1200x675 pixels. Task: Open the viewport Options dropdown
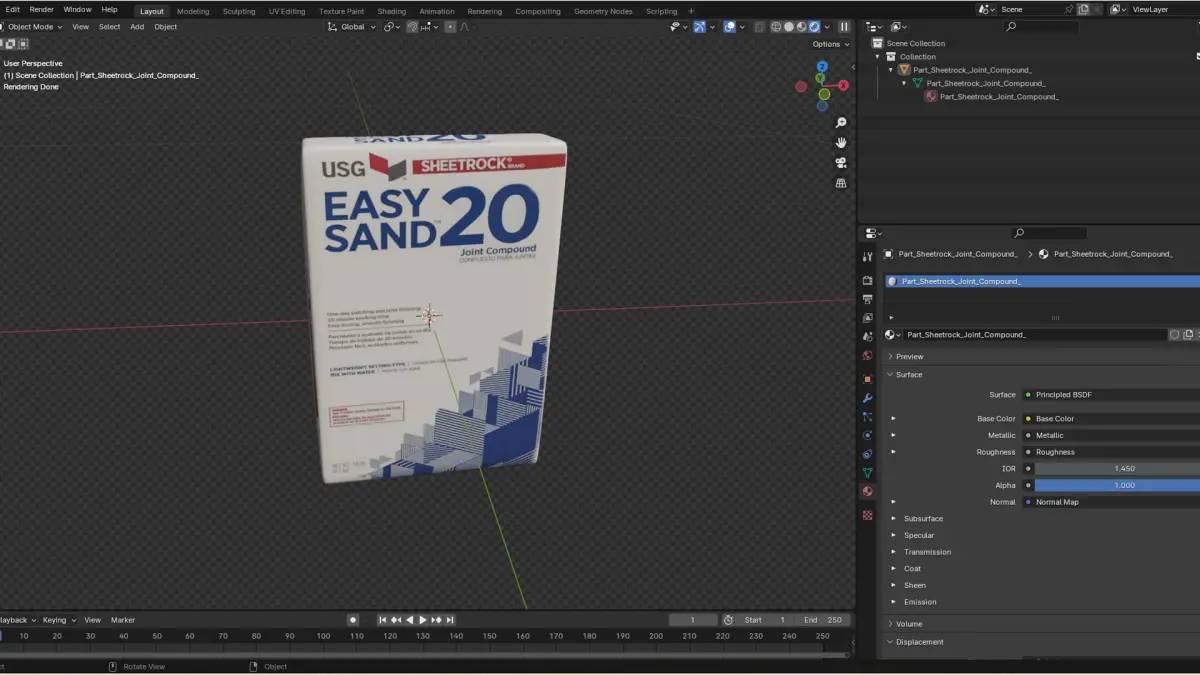tap(830, 44)
